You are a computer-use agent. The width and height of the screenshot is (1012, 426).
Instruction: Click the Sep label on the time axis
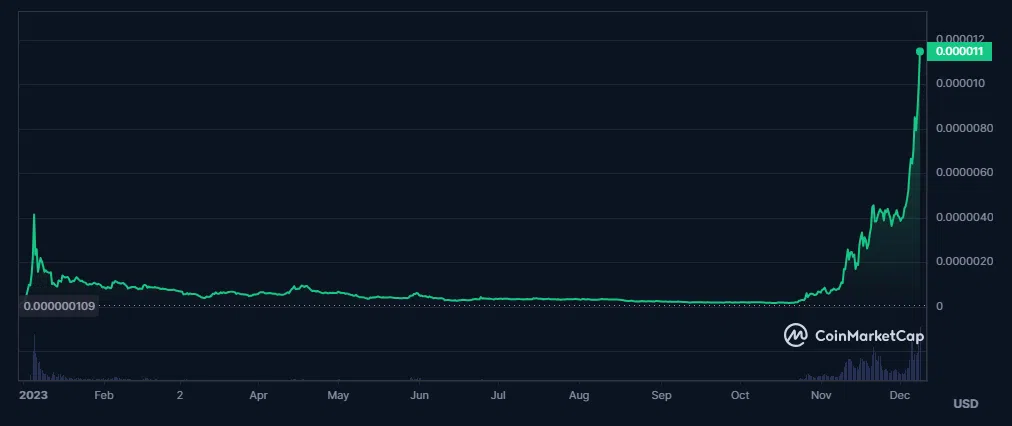(x=661, y=395)
